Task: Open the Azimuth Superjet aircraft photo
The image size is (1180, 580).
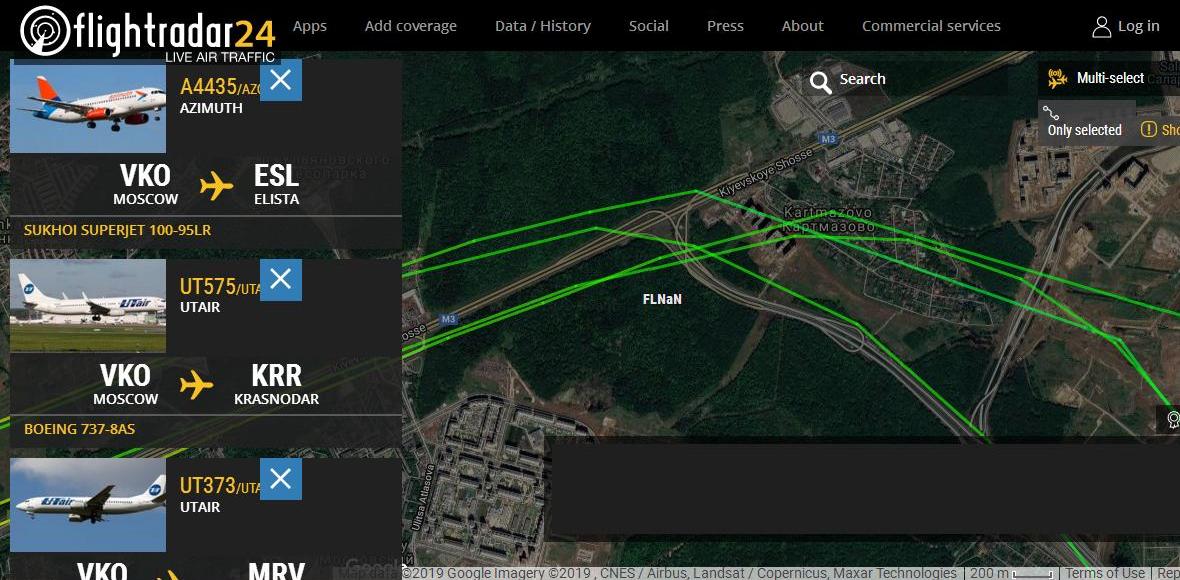Action: (88, 108)
